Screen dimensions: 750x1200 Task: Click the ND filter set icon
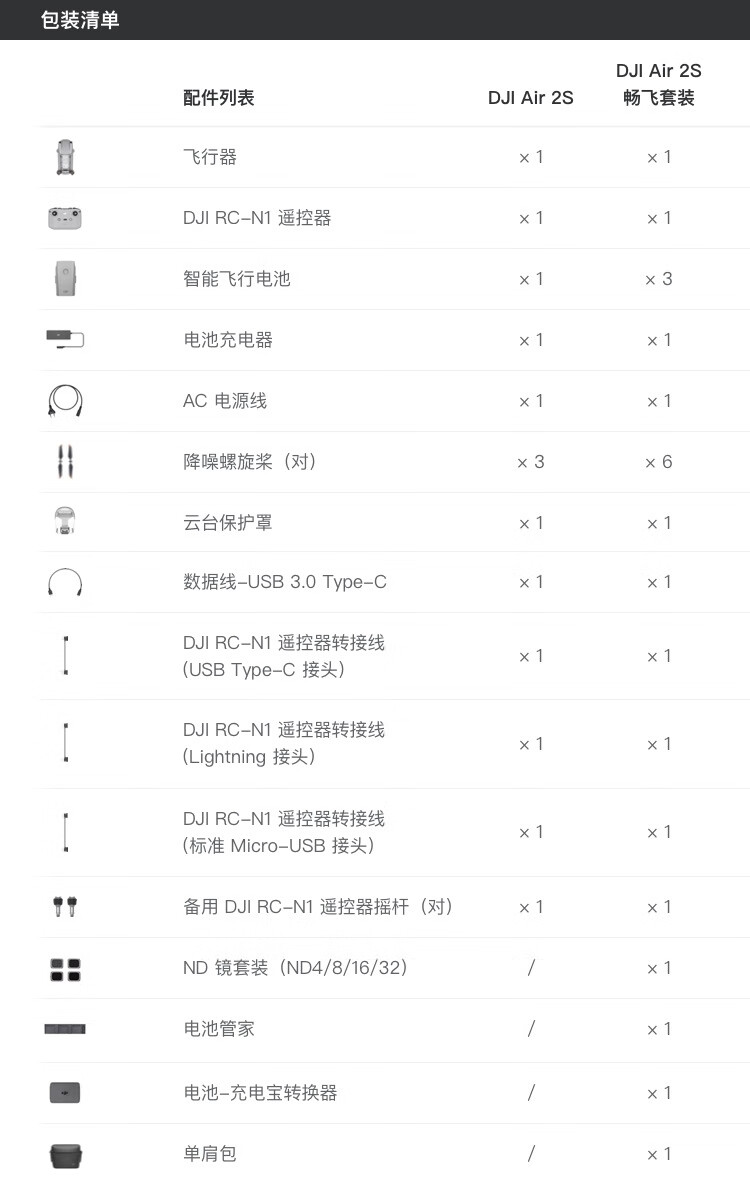pos(65,968)
